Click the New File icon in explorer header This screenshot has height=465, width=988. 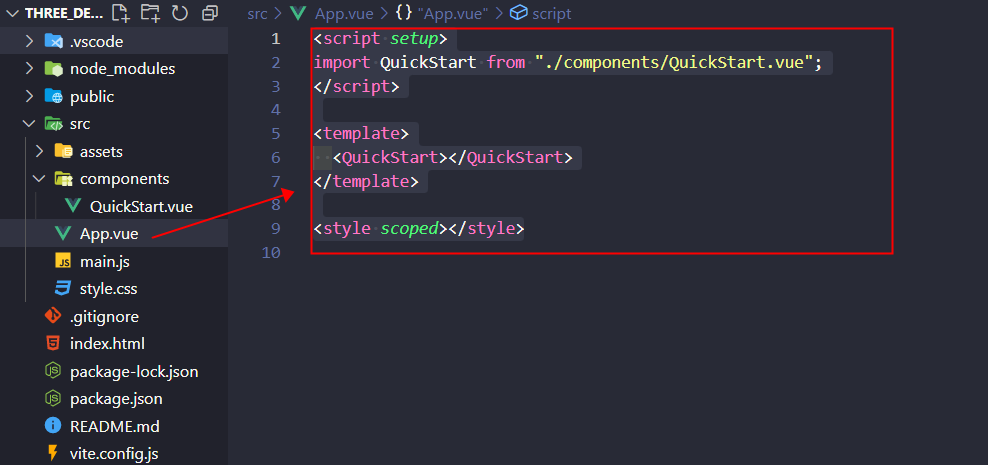tap(120, 12)
